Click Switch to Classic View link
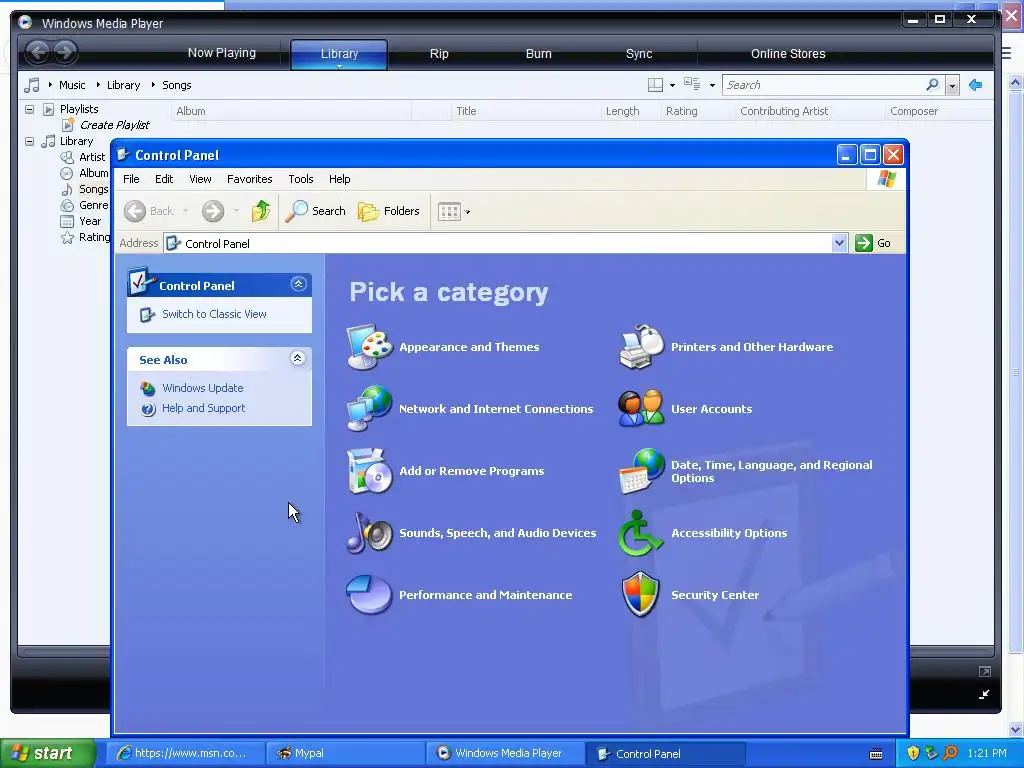Image resolution: width=1024 pixels, height=768 pixels. [x=214, y=314]
